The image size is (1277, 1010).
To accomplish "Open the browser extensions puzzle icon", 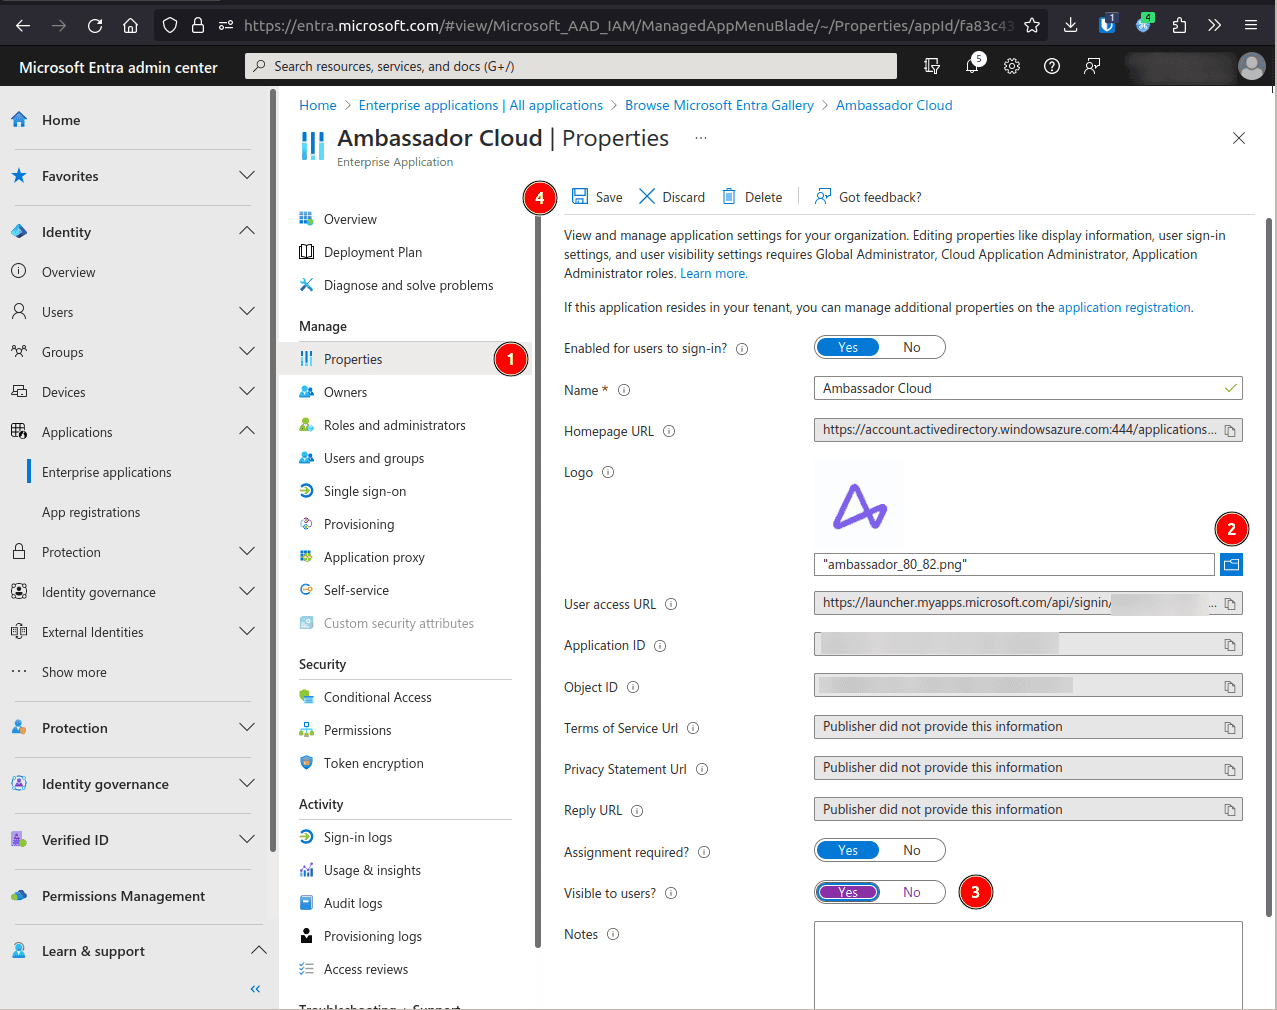I will coord(1179,25).
